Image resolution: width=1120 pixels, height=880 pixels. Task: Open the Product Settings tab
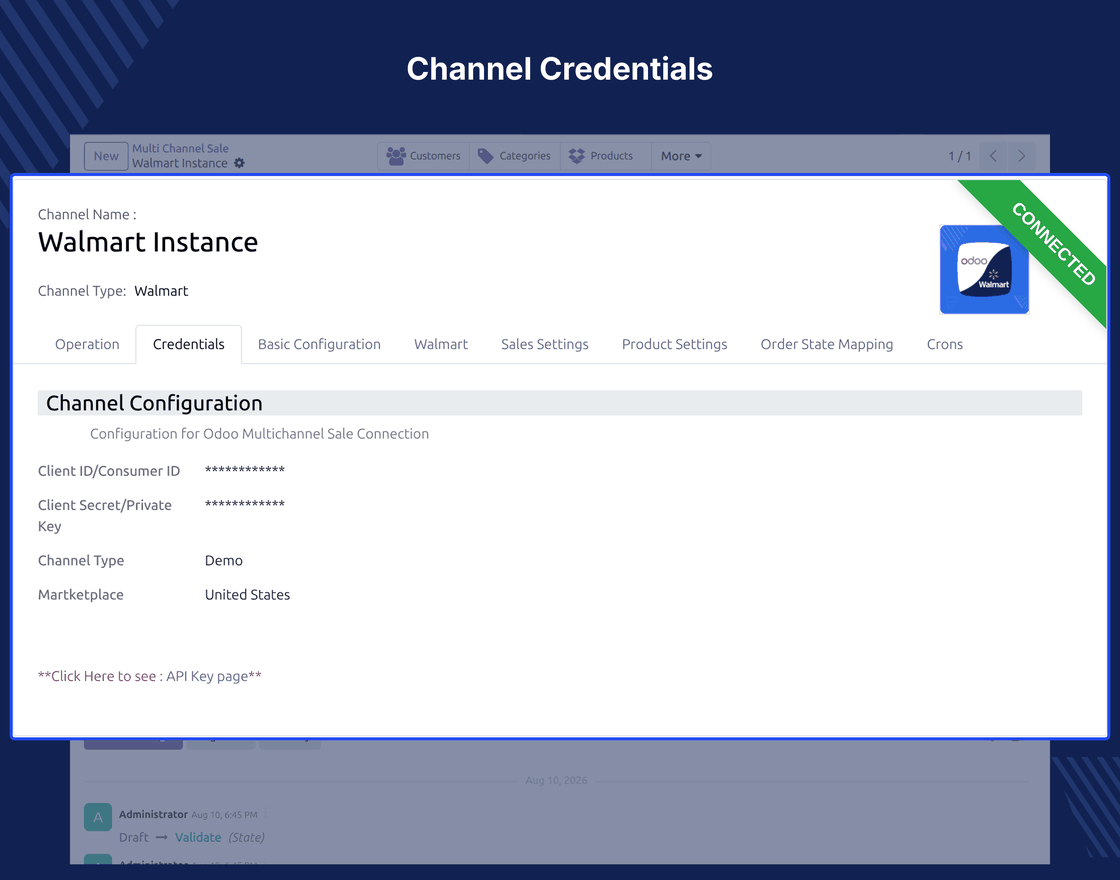point(674,344)
